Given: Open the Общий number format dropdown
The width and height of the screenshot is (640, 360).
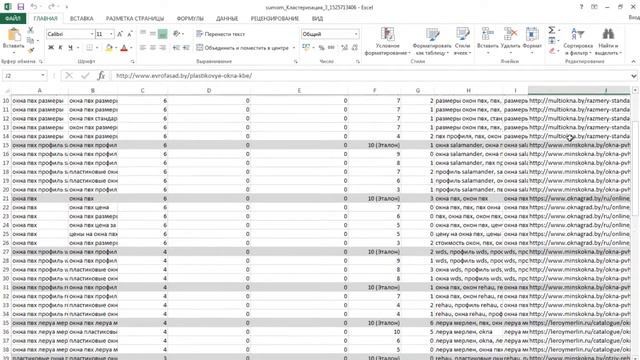Looking at the screenshot, I should coord(356,34).
